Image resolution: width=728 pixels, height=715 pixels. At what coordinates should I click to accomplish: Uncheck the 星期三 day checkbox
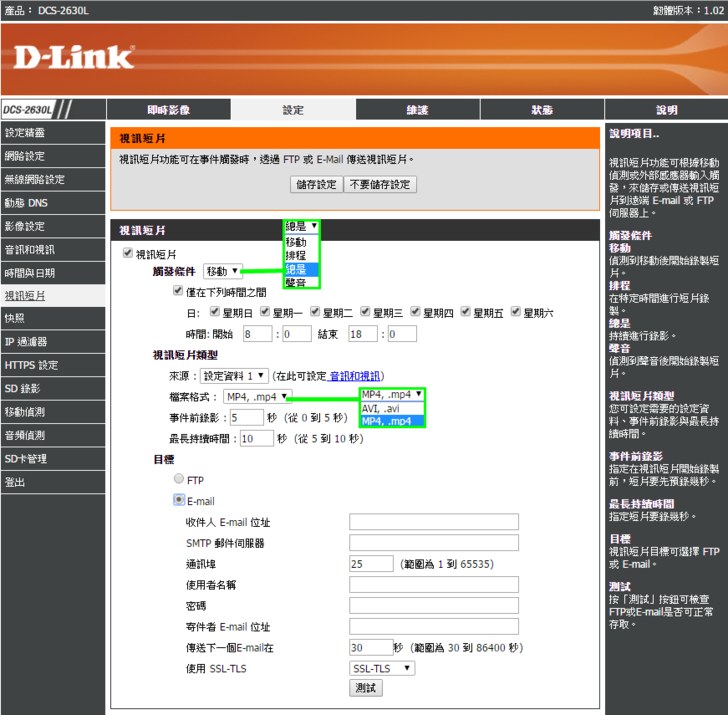366,312
